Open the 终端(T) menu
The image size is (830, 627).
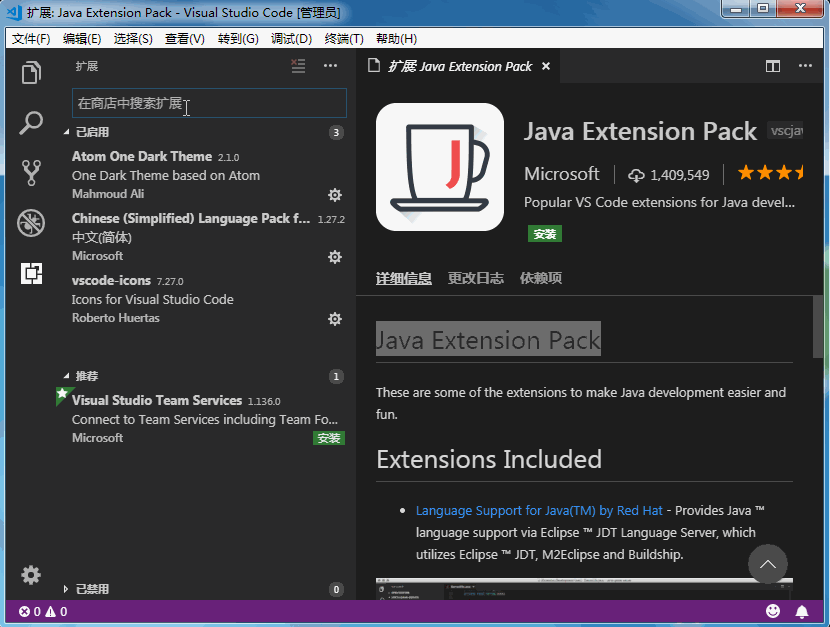(x=344, y=39)
